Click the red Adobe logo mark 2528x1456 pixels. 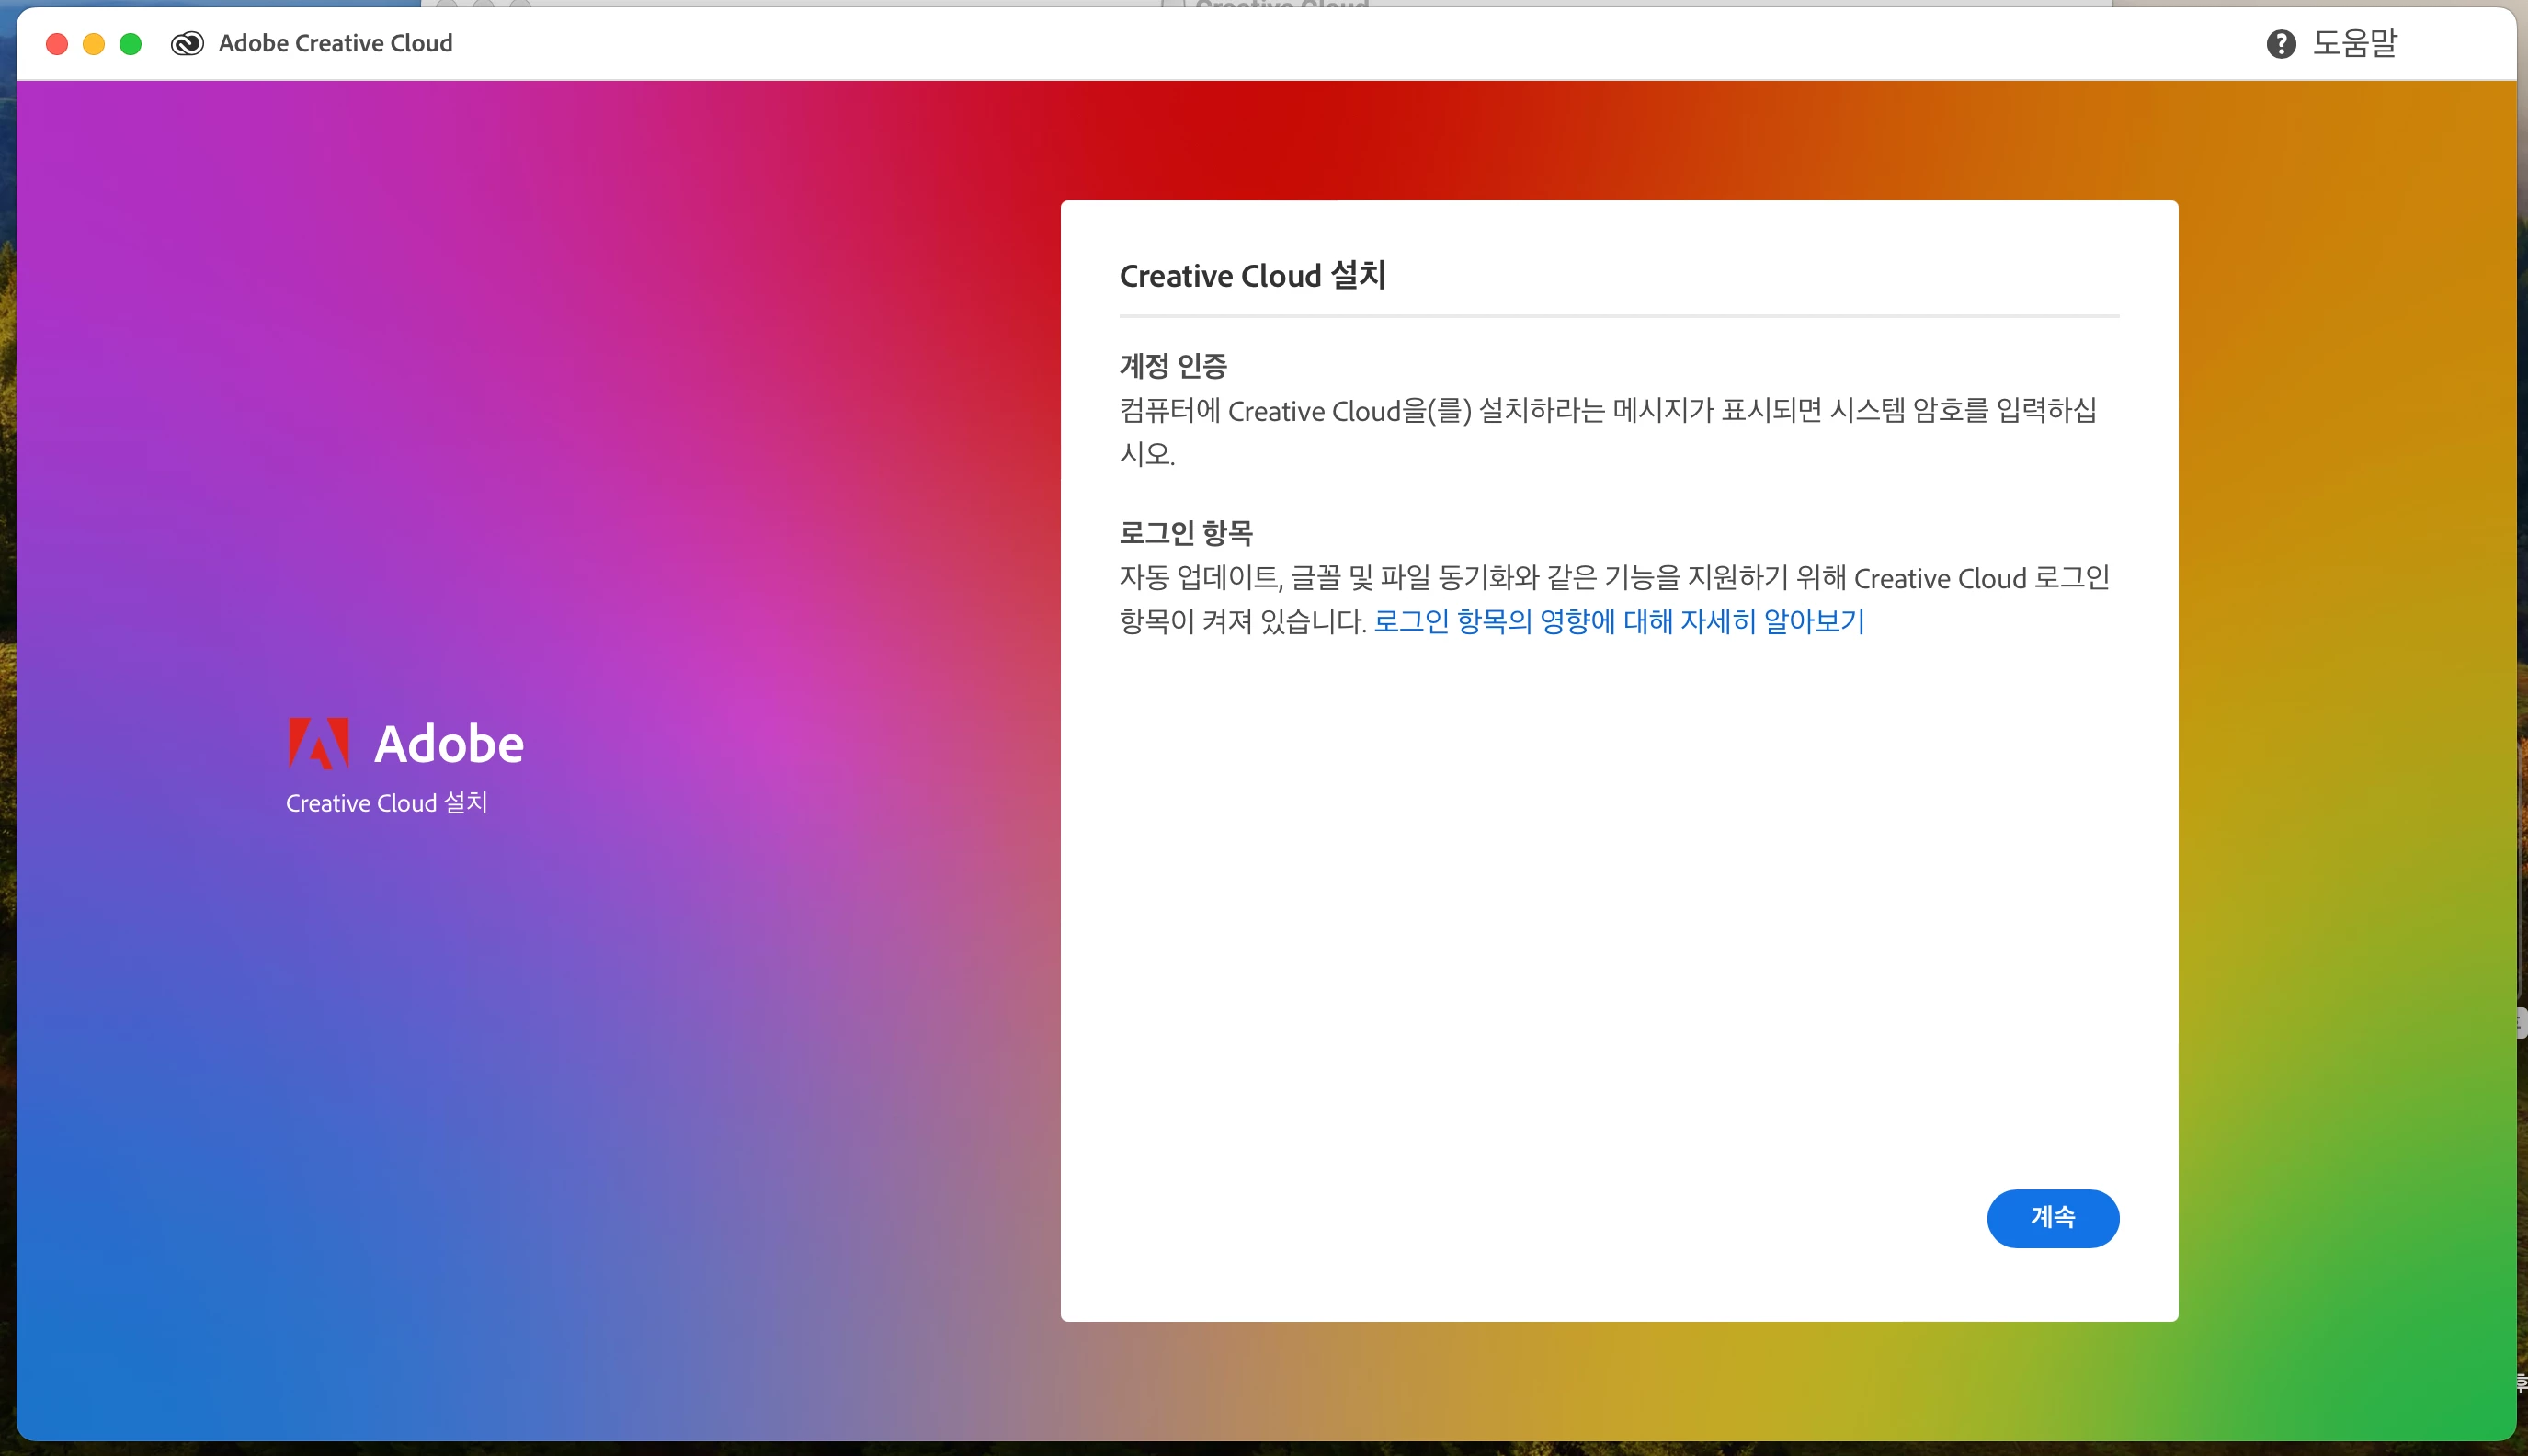point(318,743)
